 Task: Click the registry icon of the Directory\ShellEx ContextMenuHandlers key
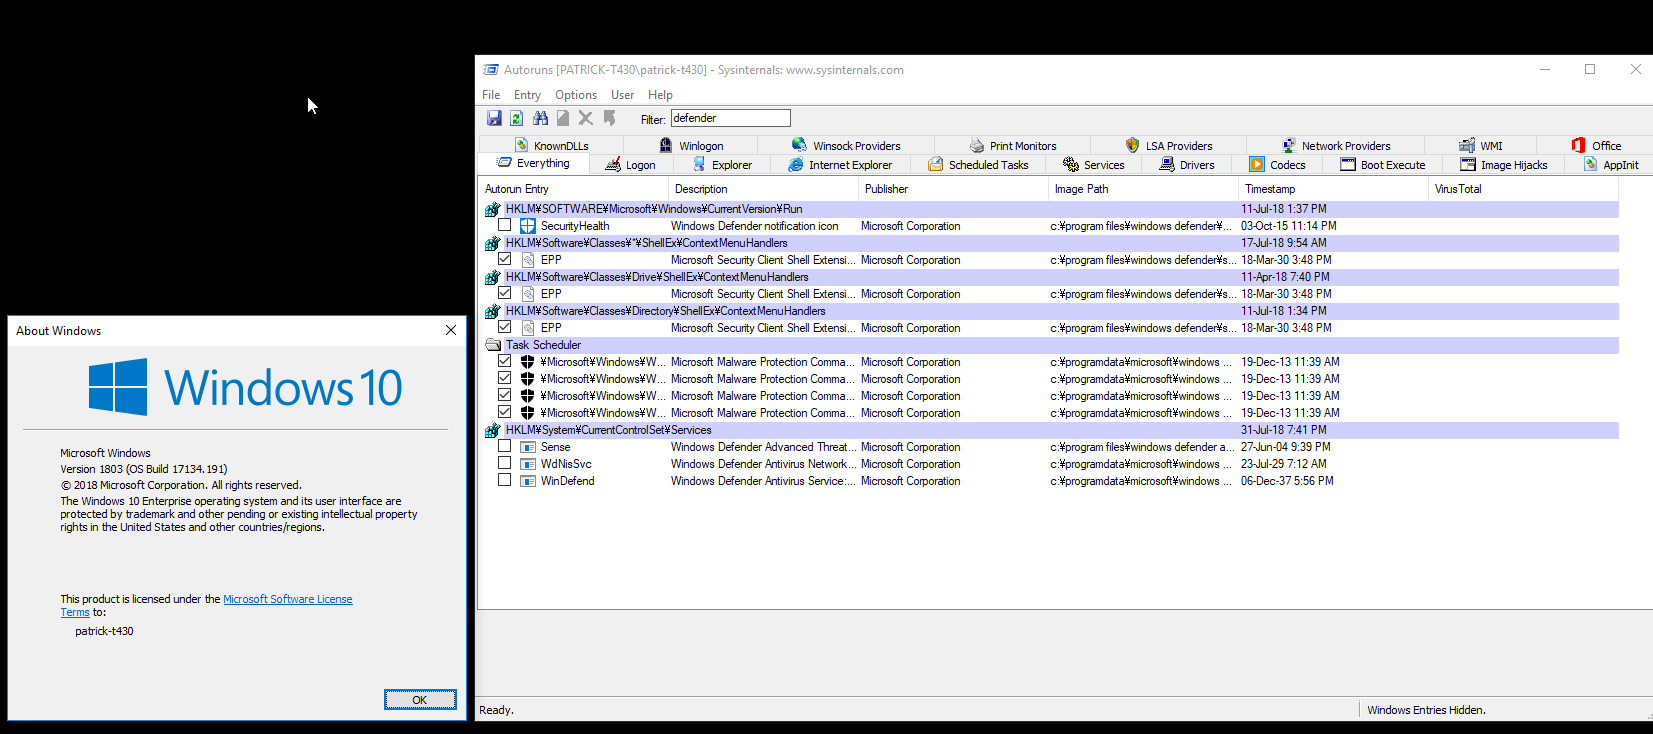pos(492,311)
